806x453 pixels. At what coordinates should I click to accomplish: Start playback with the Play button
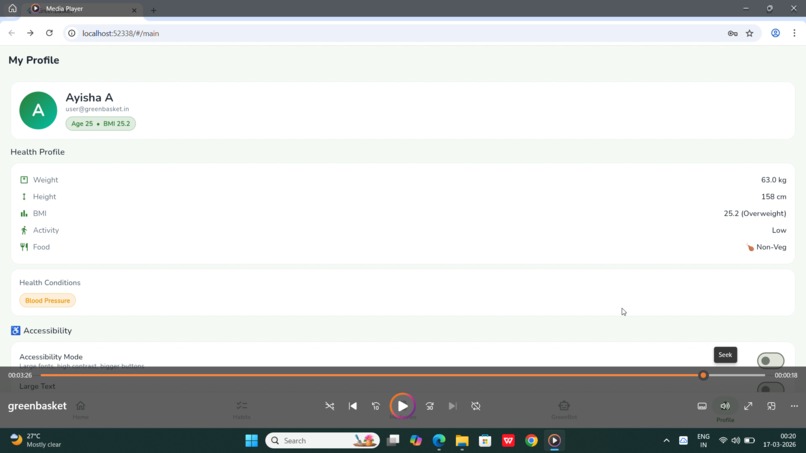(x=402, y=406)
